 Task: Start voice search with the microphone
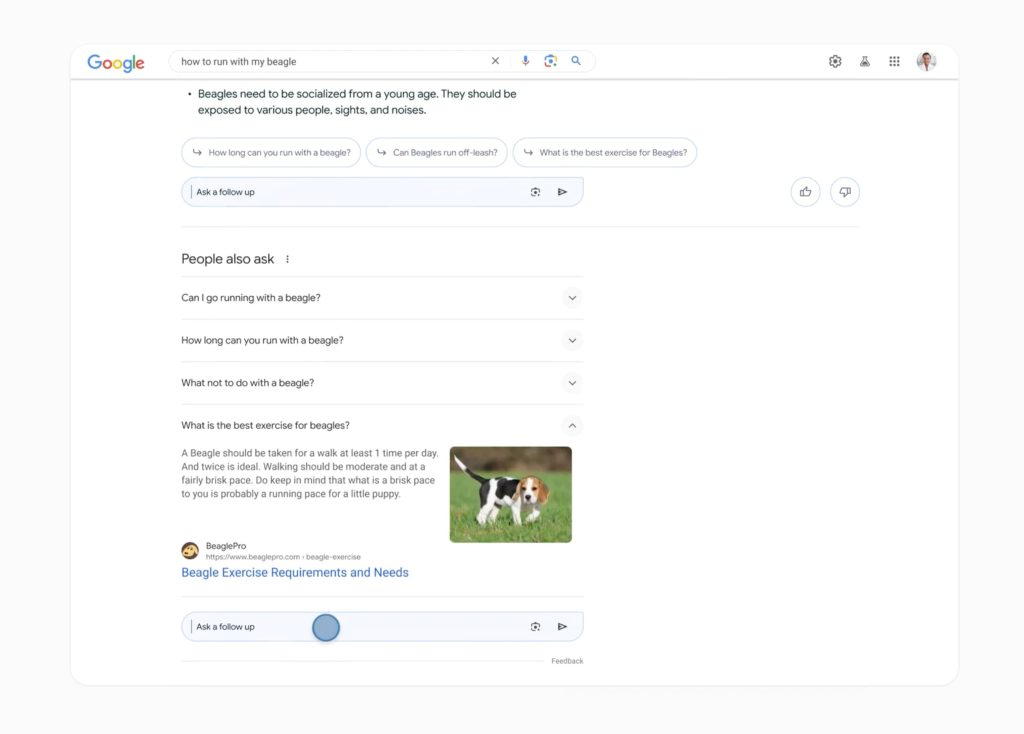(525, 61)
